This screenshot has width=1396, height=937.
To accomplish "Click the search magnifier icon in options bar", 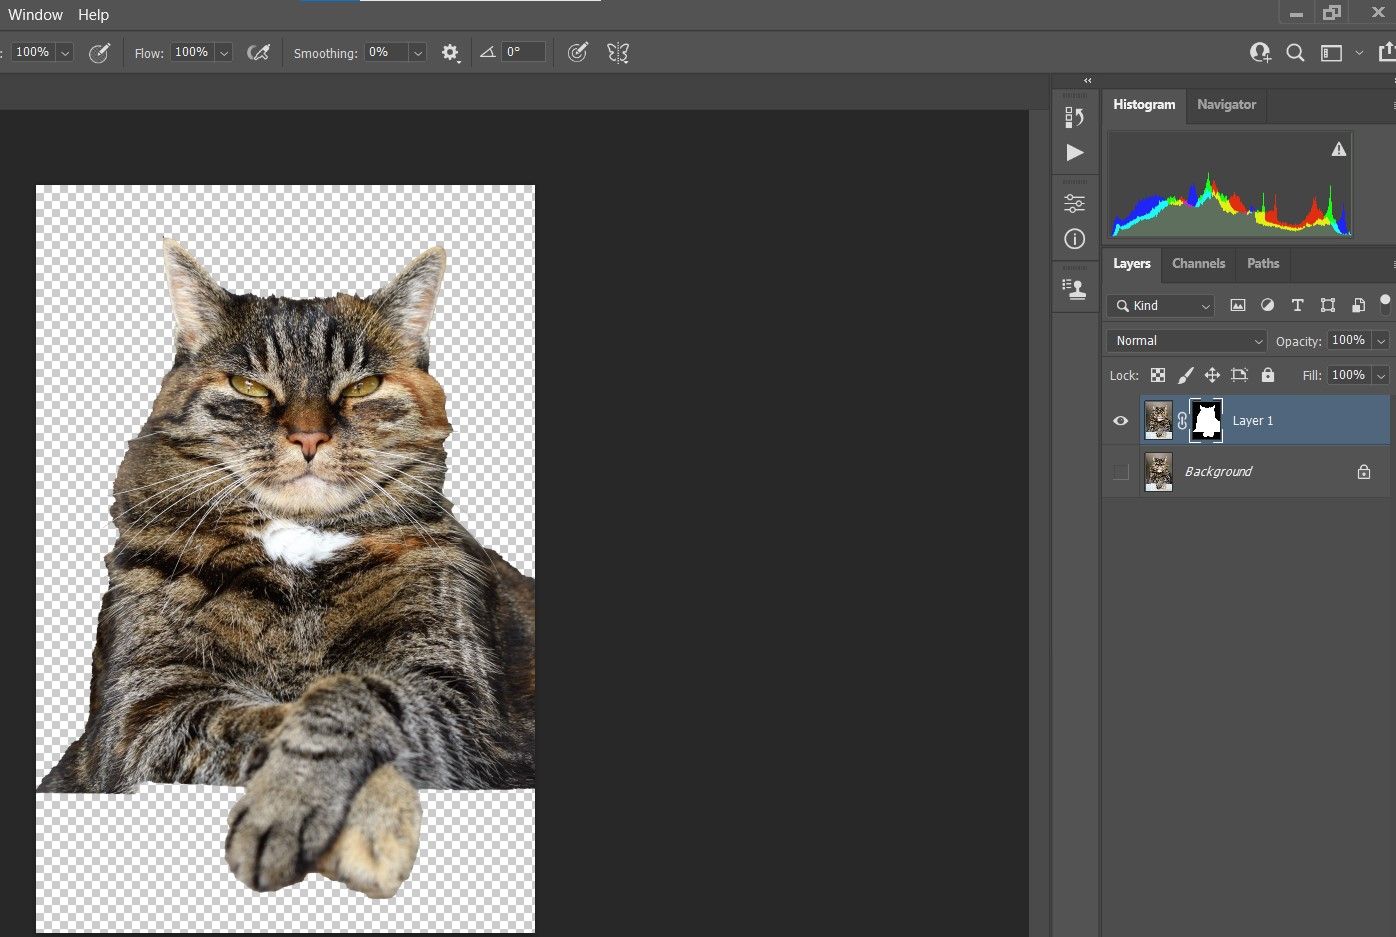I will point(1295,53).
